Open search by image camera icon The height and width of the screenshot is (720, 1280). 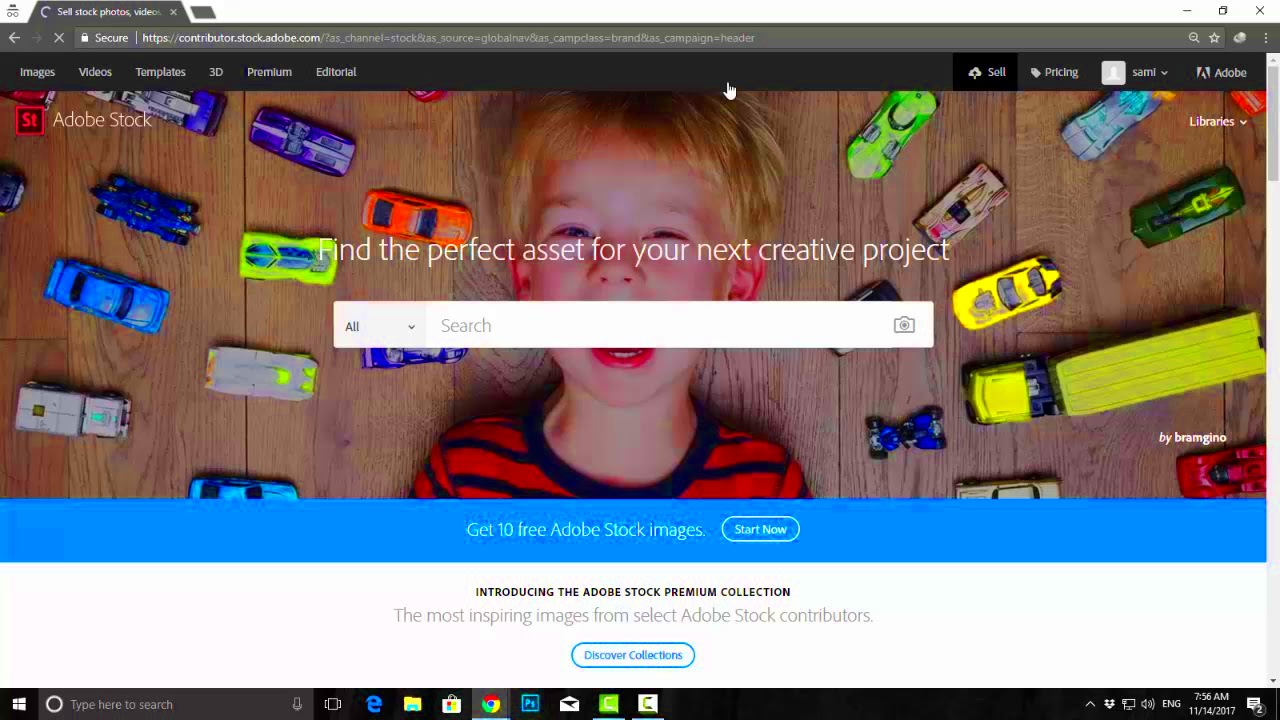(903, 325)
